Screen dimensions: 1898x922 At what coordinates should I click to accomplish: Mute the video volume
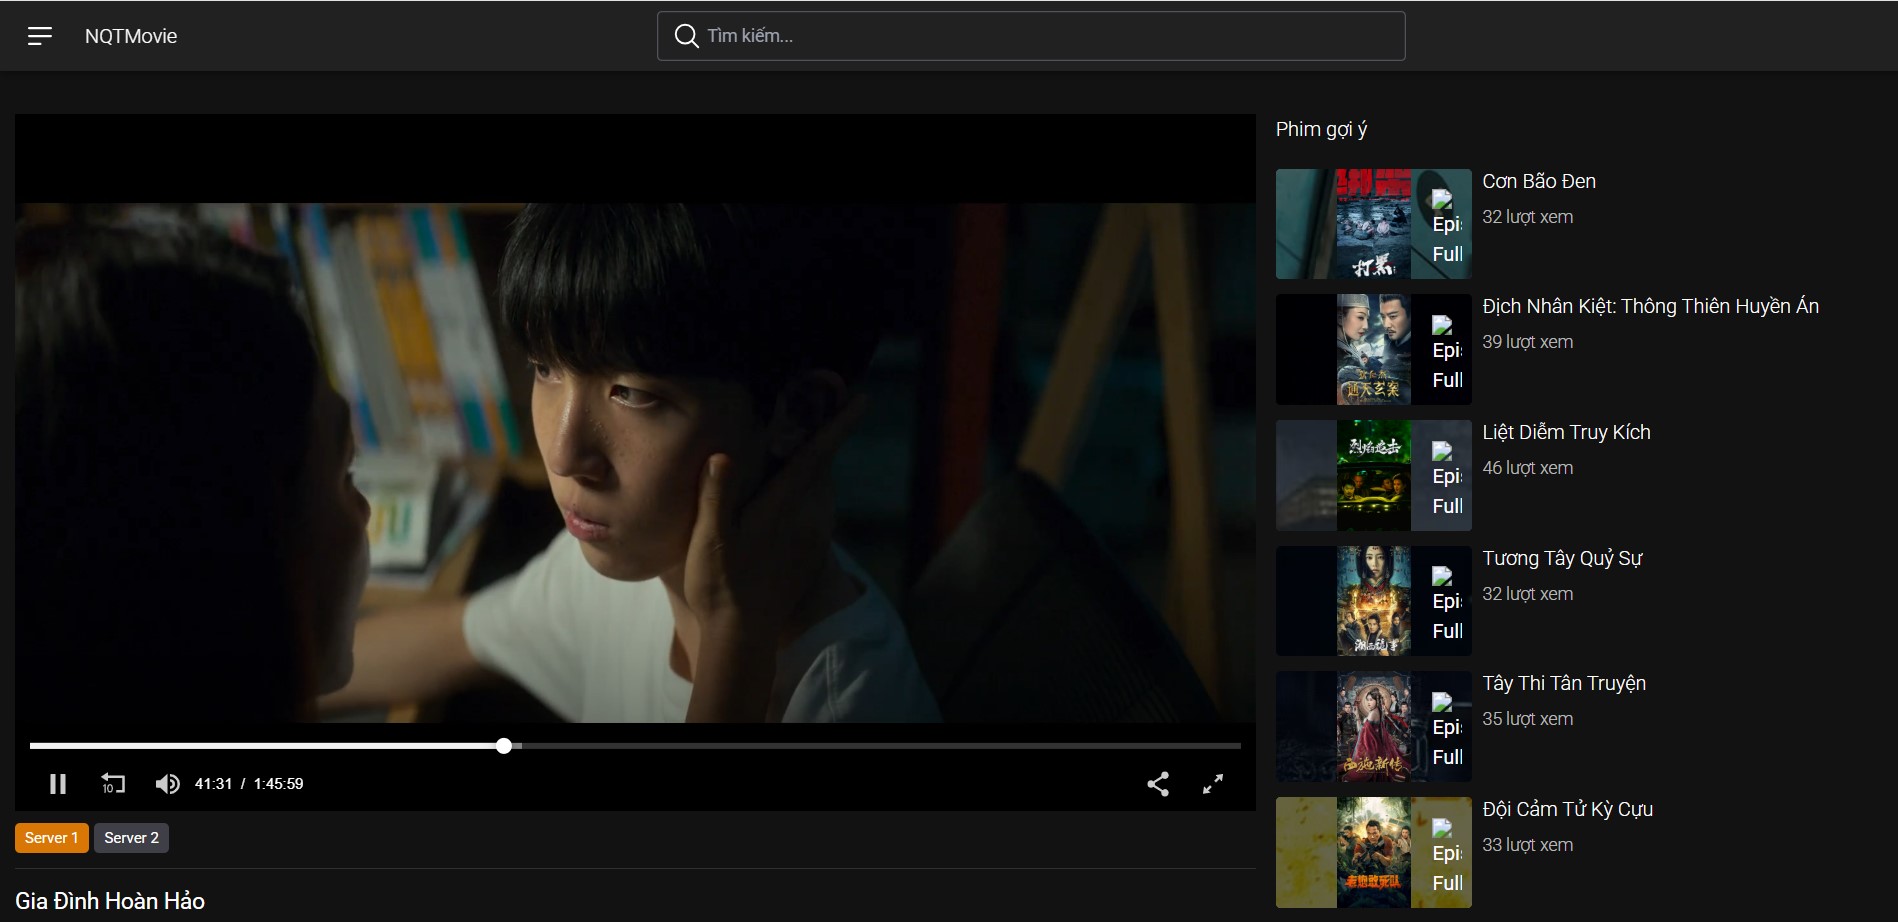167,784
